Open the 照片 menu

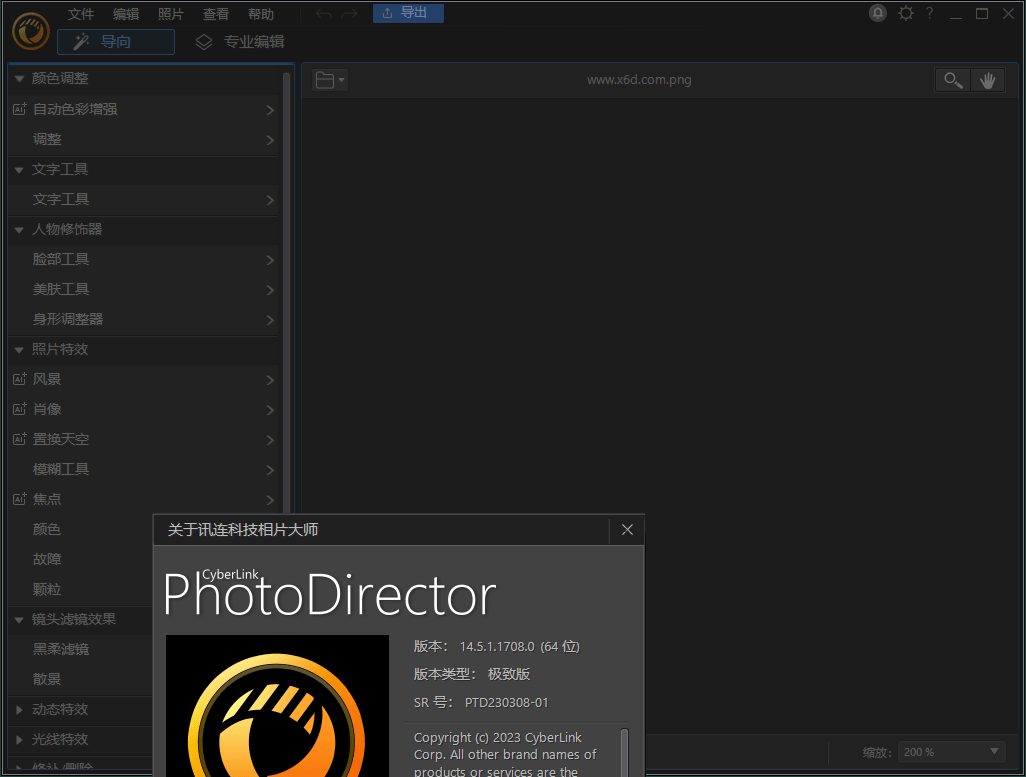pyautogui.click(x=170, y=13)
